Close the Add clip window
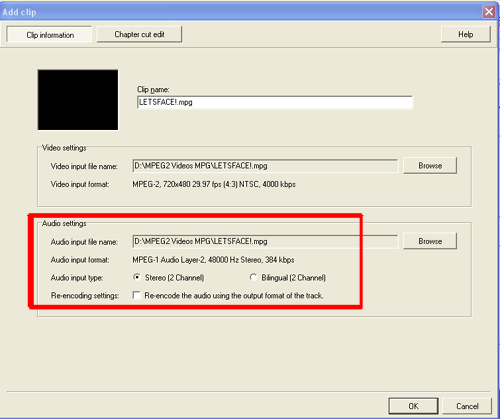Screen dimensions: 500x419 [489, 12]
